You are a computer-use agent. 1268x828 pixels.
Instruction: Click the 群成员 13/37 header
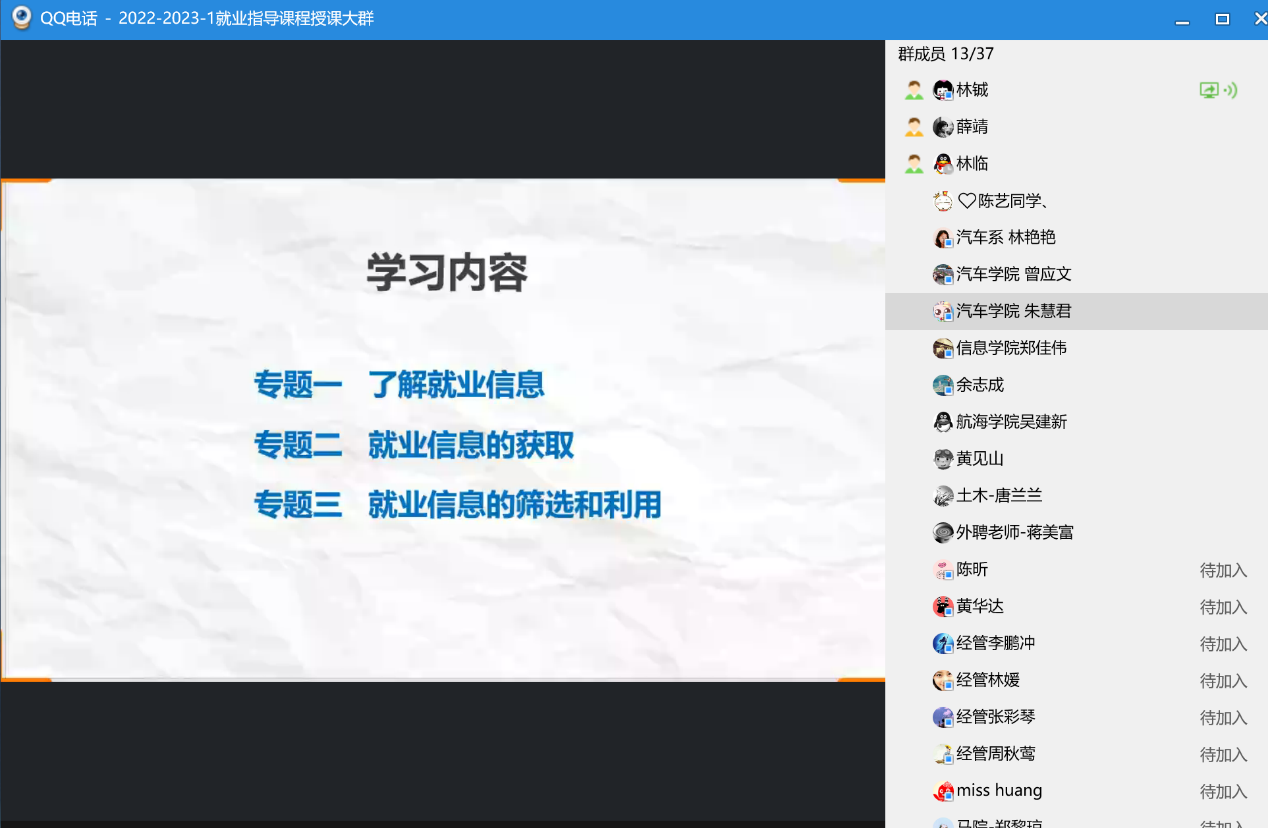(x=946, y=54)
